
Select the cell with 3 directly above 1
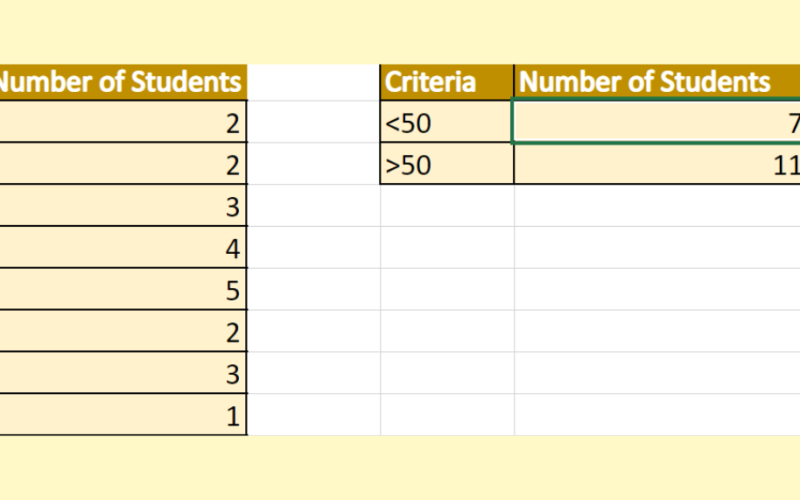122,373
